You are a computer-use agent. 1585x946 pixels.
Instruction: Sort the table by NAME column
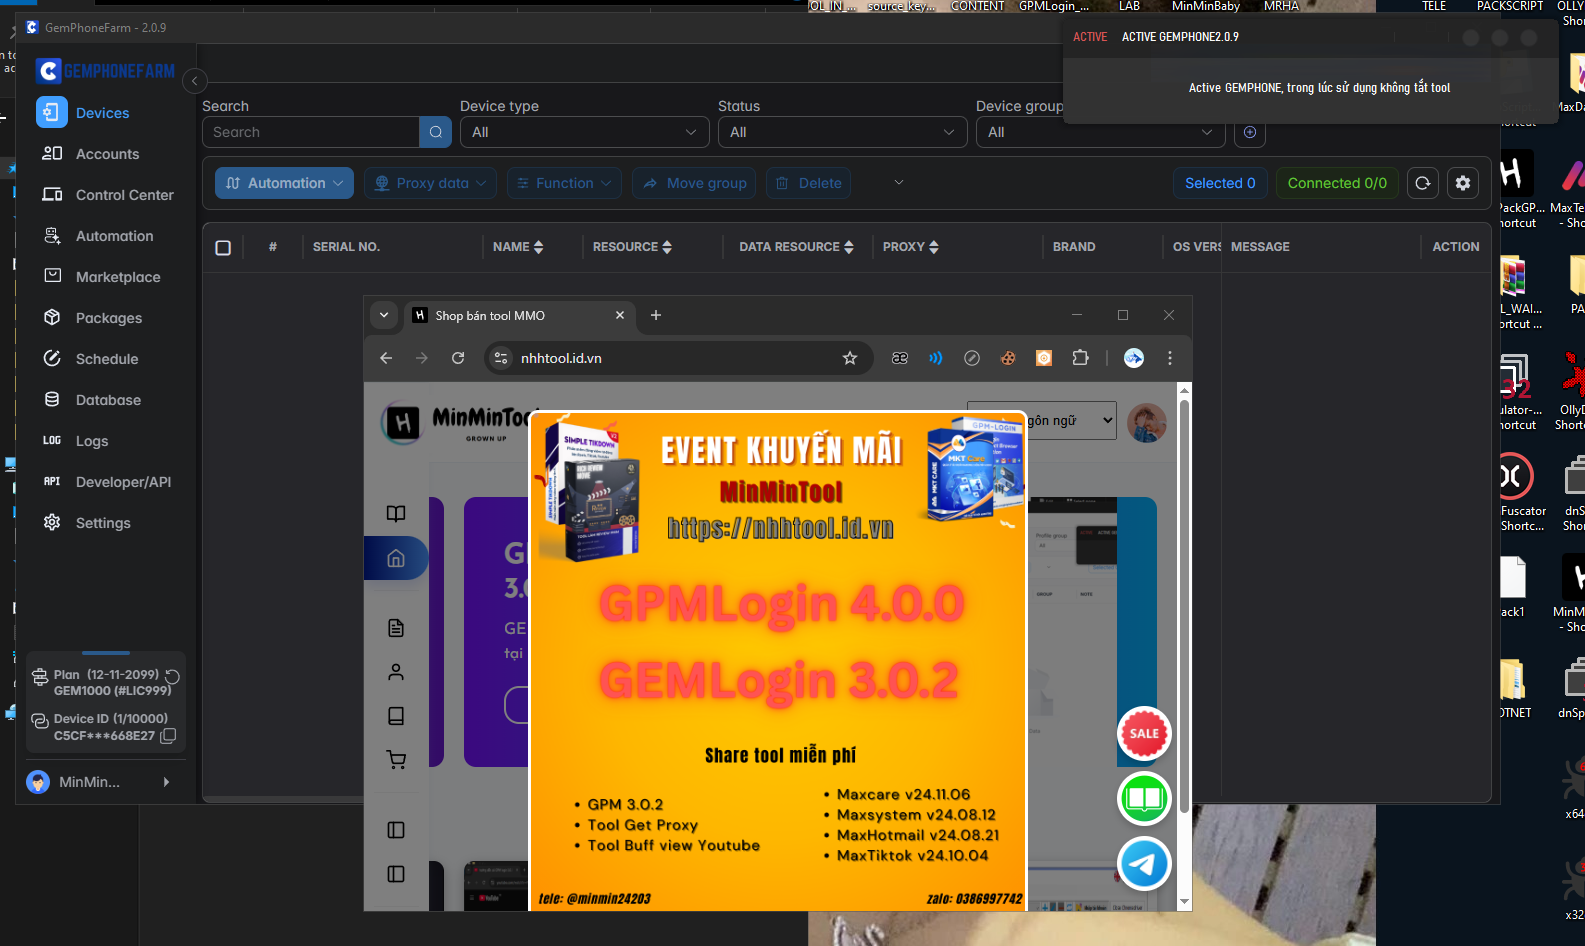[x=518, y=247]
